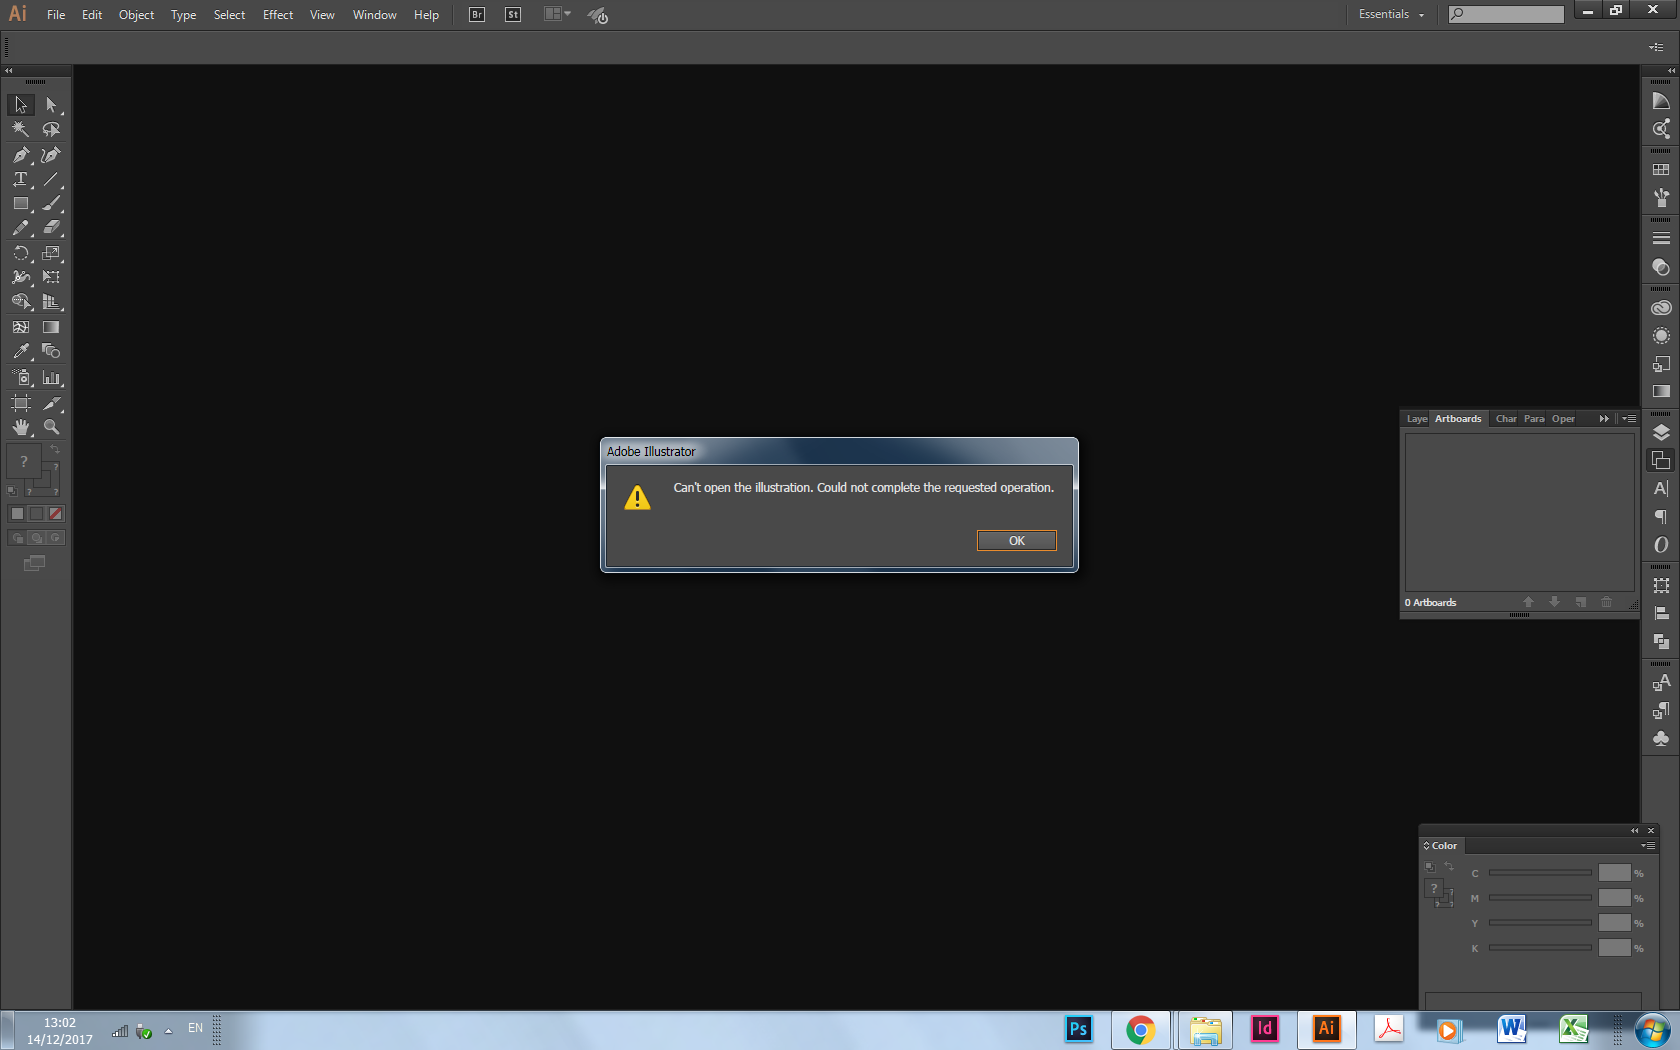The image size is (1680, 1050).
Task: Open the Artboards panel flyout menu
Action: click(x=1629, y=419)
